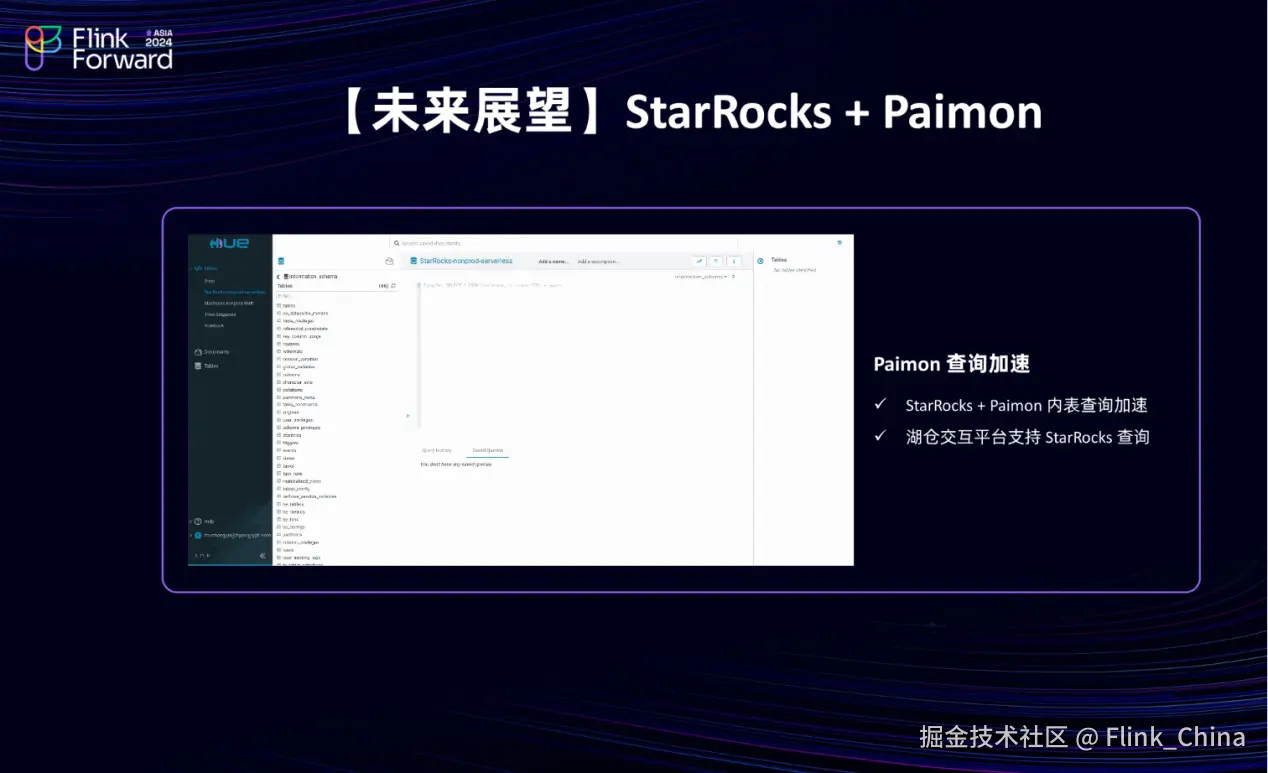1268x773 pixels.
Task: Open the information_schema database dropdown
Action: point(701,277)
